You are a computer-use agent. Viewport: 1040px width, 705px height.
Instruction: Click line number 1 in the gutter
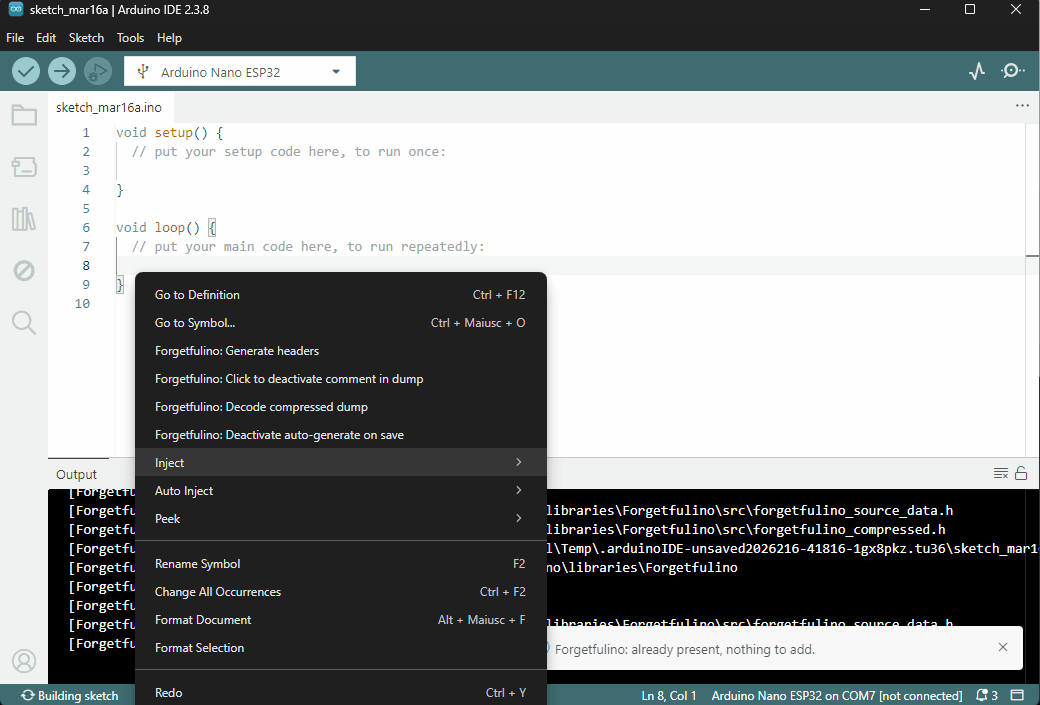(x=86, y=133)
